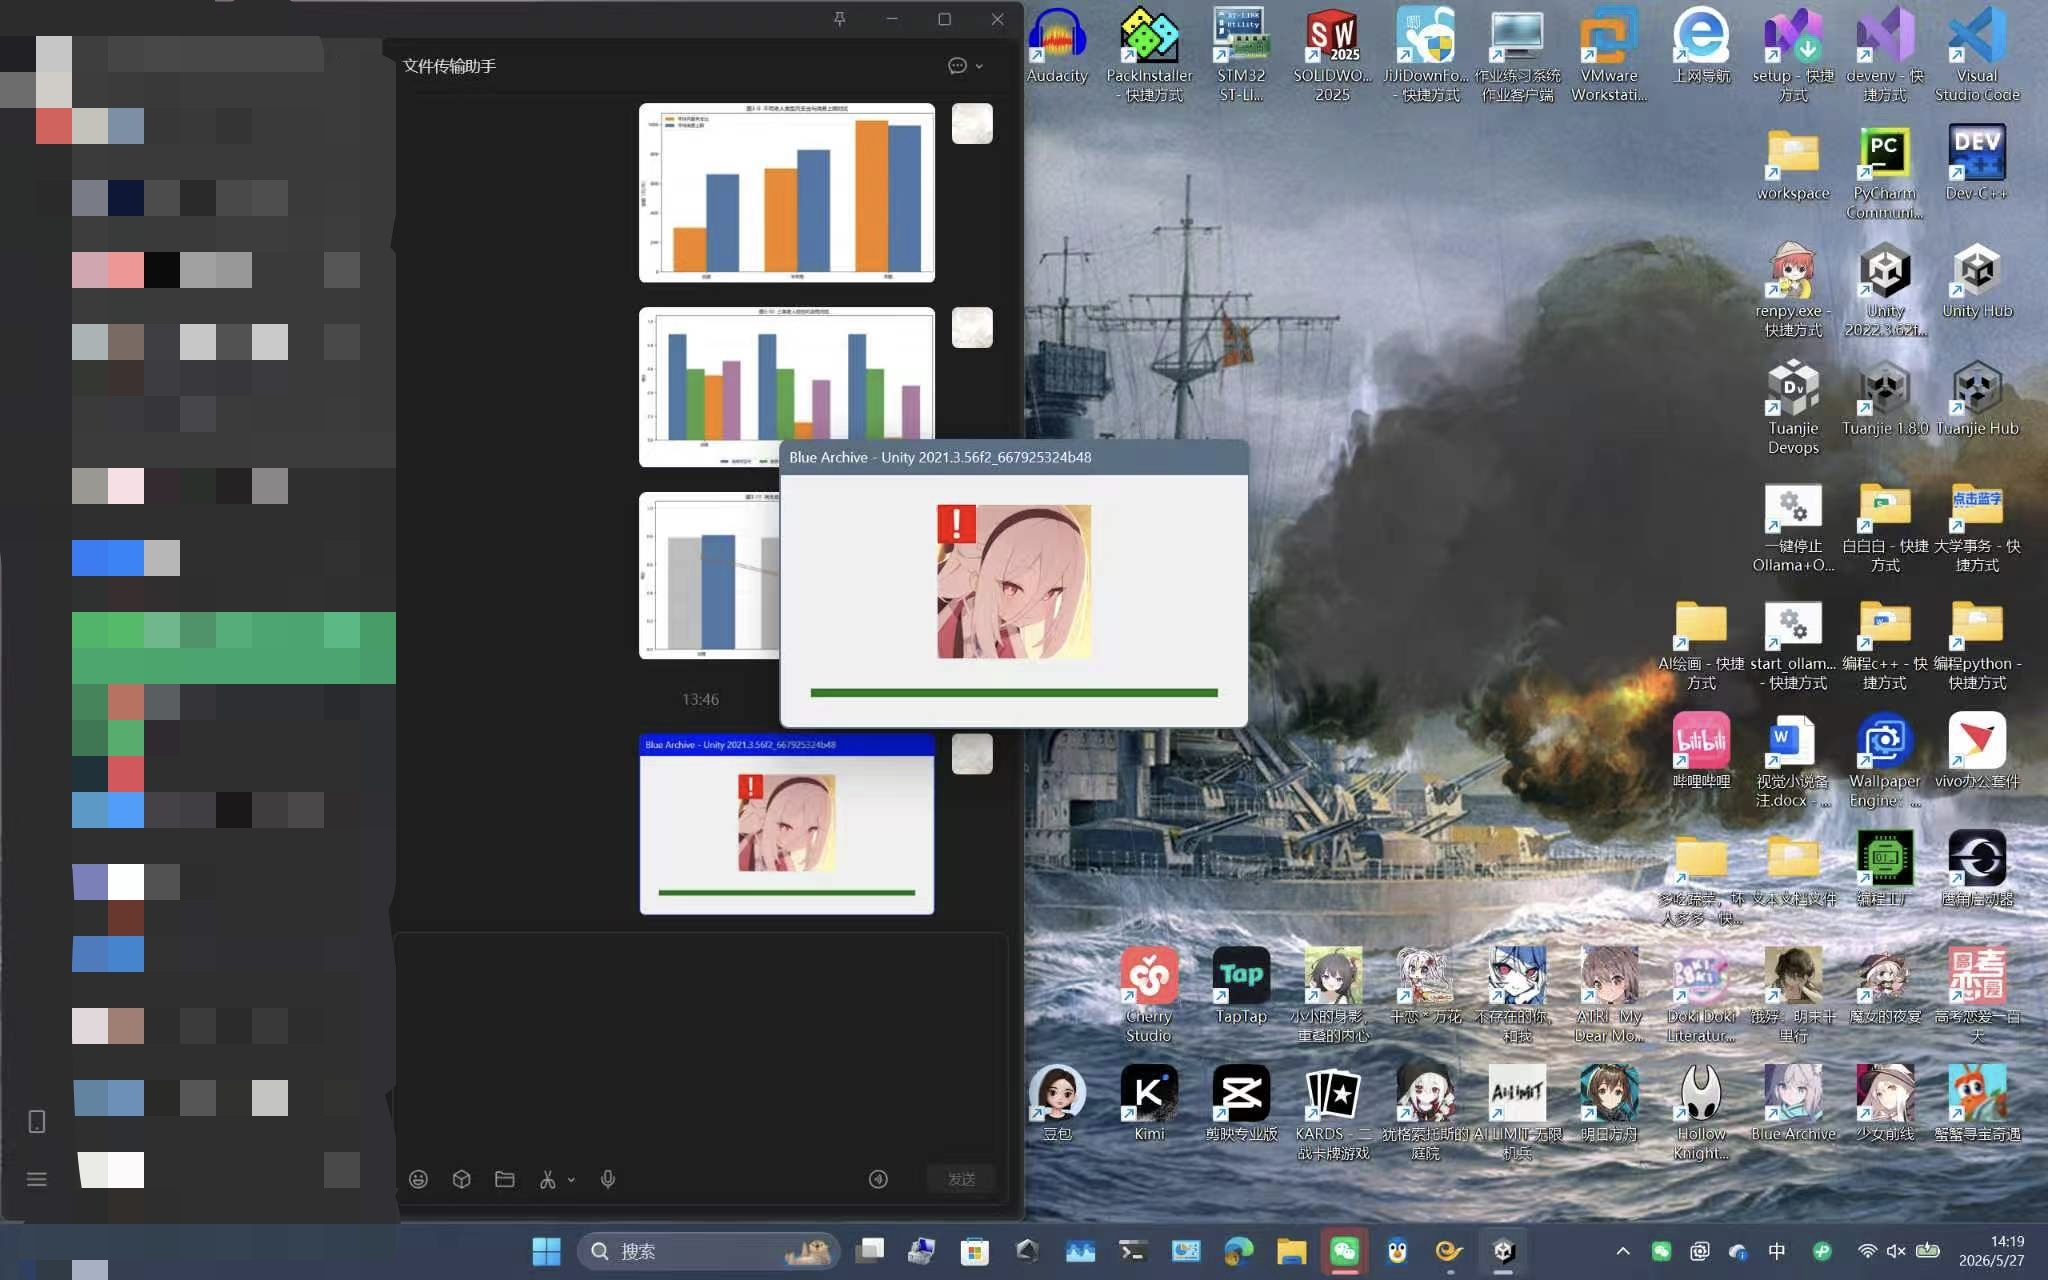Select the Visual Studio Code desktop icon
Screen dimensions: 2048x1280
(x=1977, y=55)
